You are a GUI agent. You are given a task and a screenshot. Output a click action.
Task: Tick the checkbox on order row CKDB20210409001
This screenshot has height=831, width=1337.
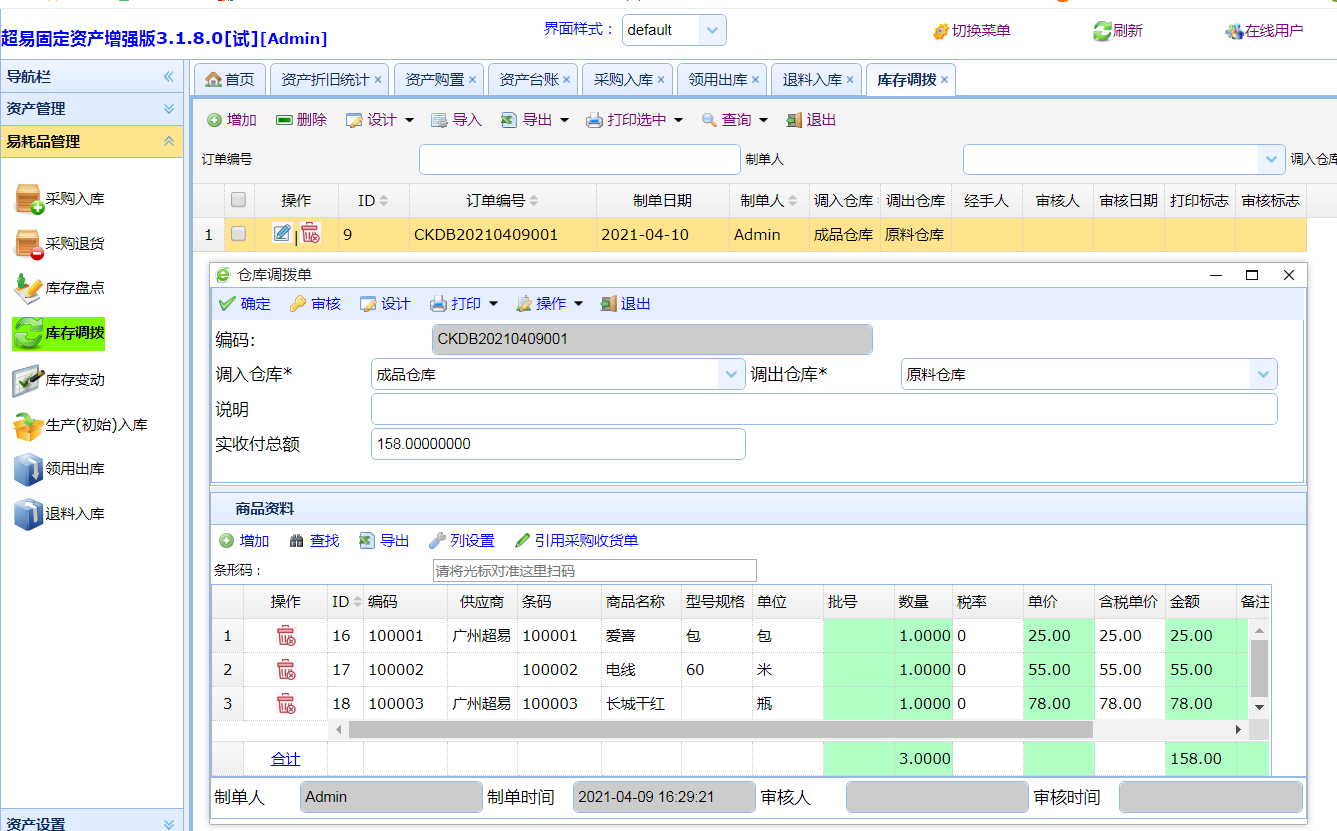point(238,234)
